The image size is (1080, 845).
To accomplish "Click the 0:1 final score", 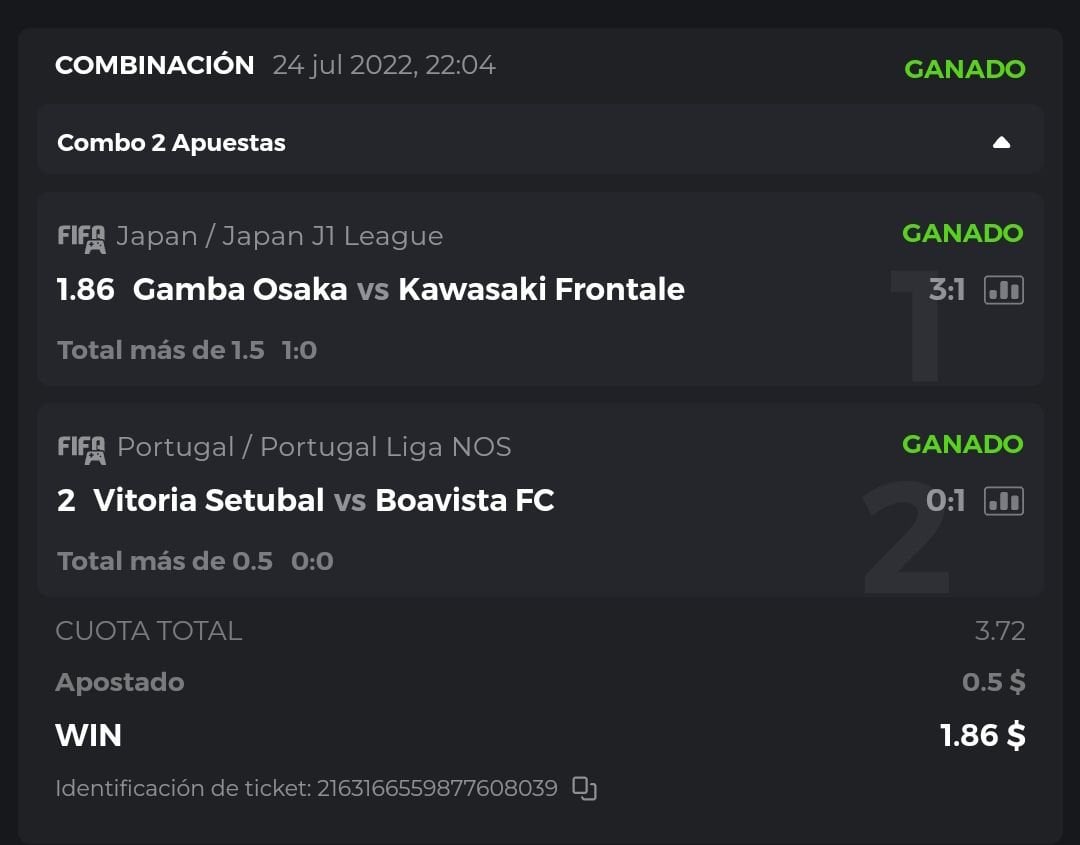I will (945, 501).
